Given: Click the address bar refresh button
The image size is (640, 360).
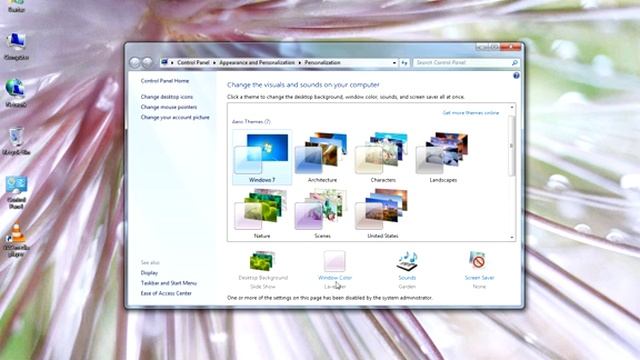Looking at the screenshot, I should pos(404,62).
